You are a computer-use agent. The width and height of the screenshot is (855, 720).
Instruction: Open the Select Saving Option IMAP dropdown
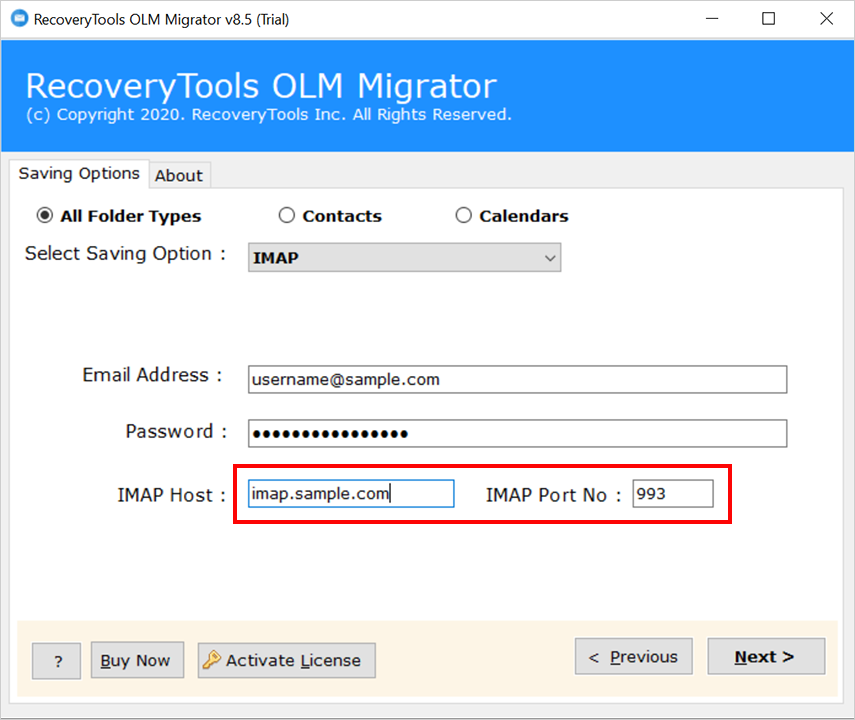pyautogui.click(x=404, y=257)
